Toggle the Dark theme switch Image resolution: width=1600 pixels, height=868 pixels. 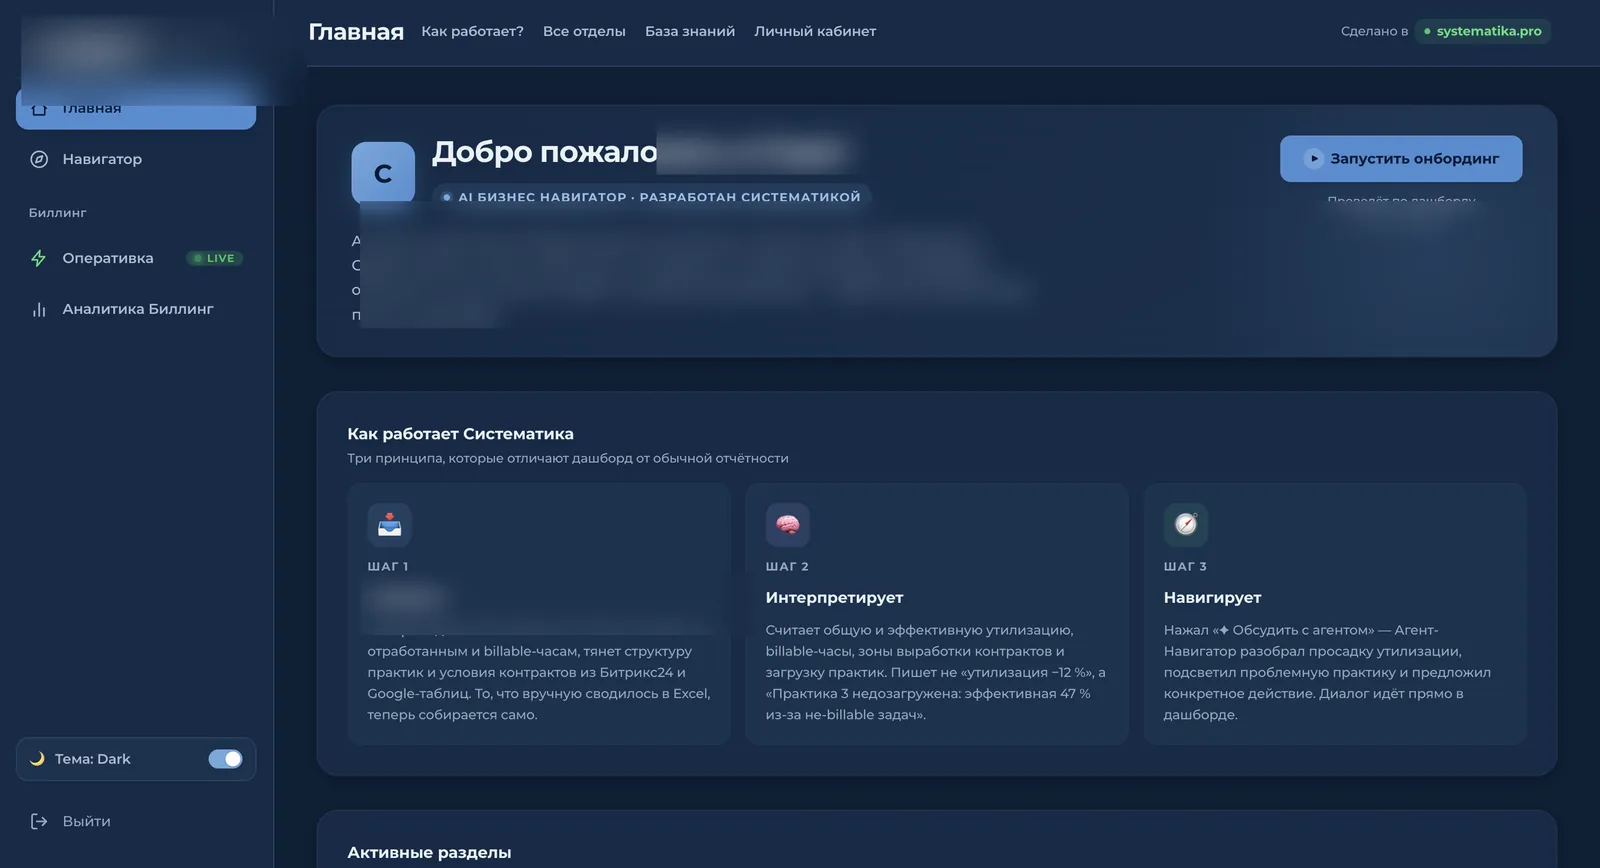pos(225,759)
